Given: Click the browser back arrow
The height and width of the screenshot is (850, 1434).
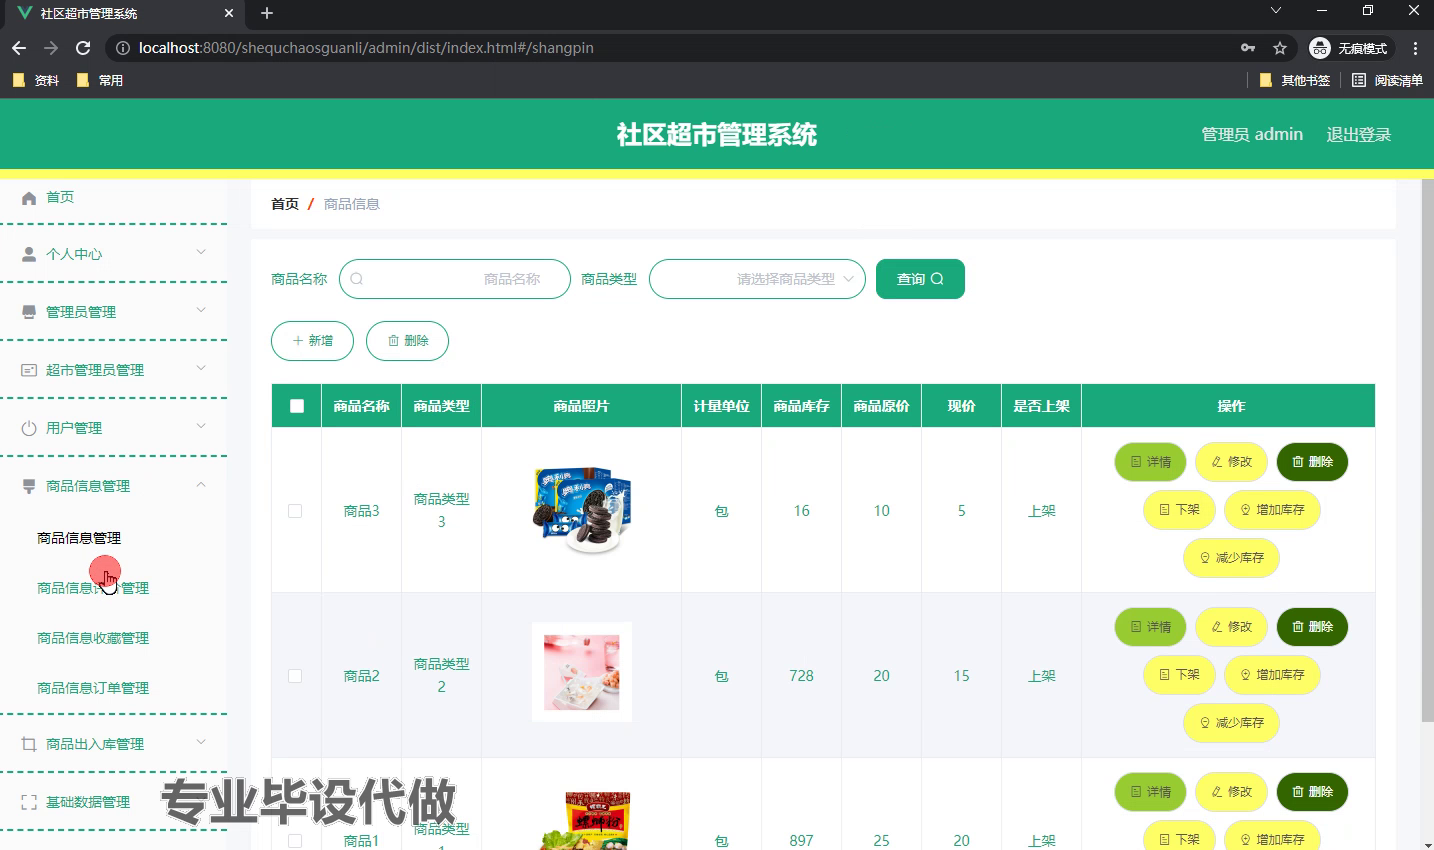Looking at the screenshot, I should 19,48.
